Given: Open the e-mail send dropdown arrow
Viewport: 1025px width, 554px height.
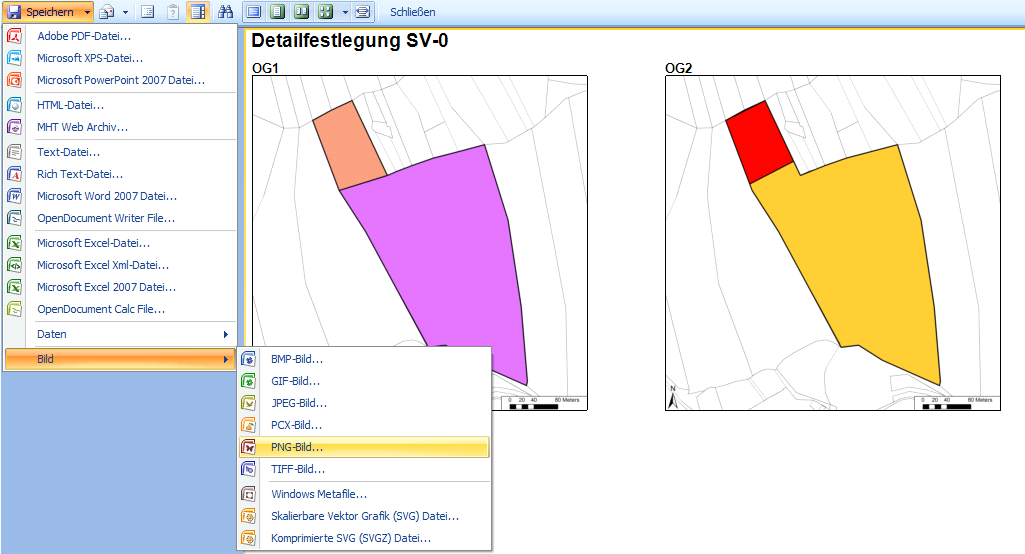Looking at the screenshot, I should click(x=125, y=12).
